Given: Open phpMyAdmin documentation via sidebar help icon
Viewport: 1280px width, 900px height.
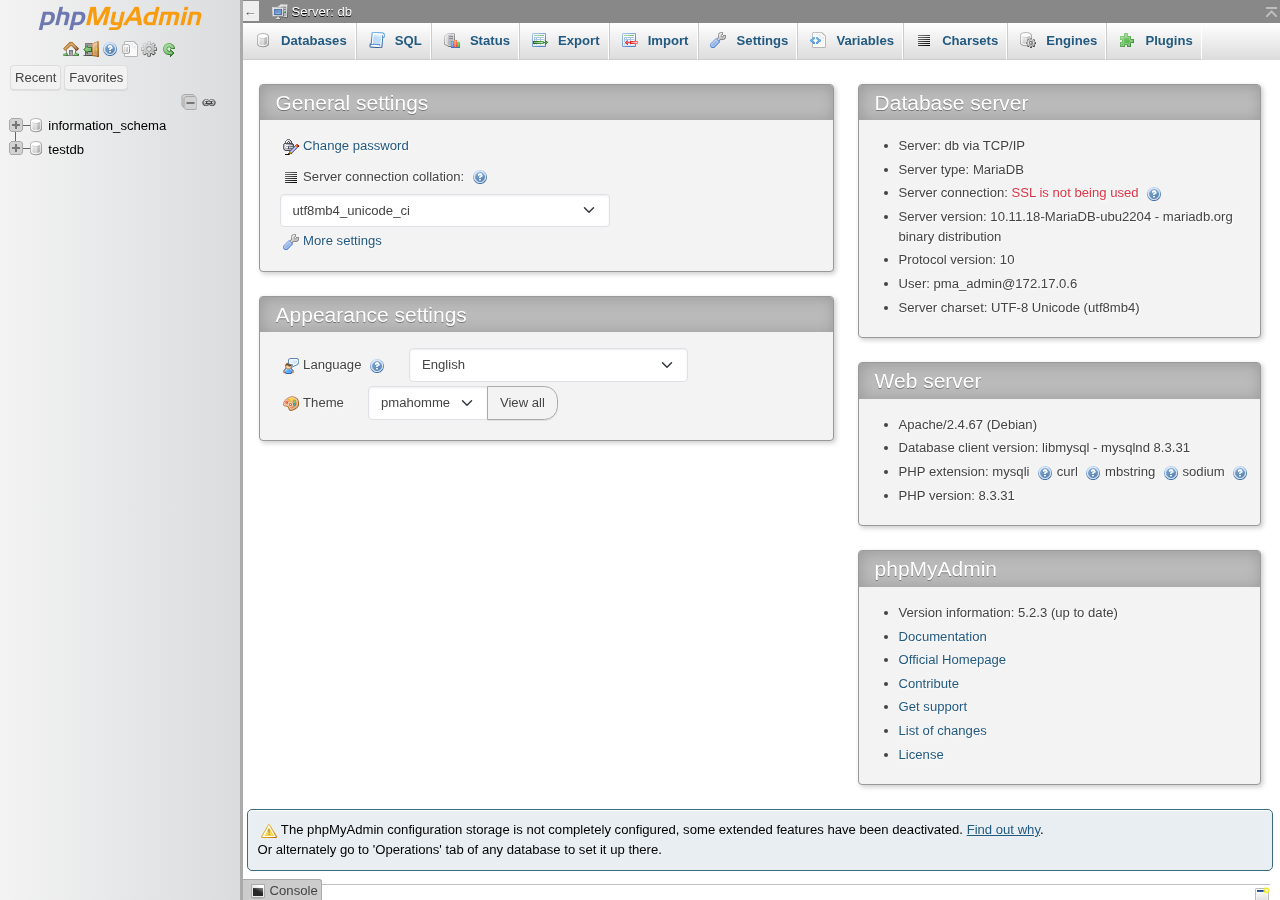Looking at the screenshot, I should point(110,49).
